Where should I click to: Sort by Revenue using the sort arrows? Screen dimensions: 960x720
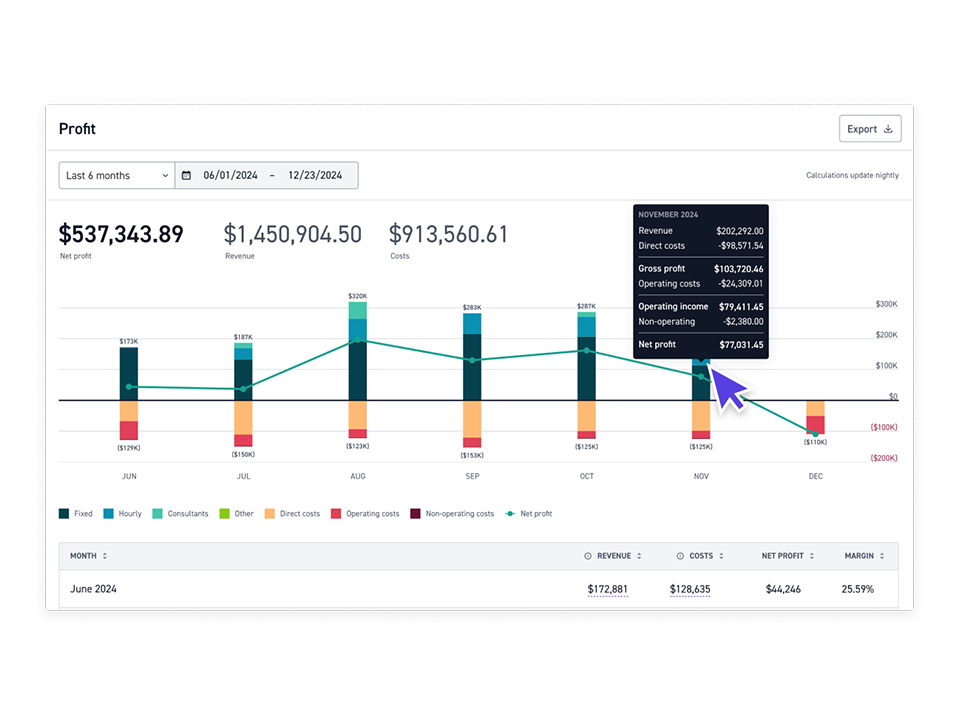(639, 556)
